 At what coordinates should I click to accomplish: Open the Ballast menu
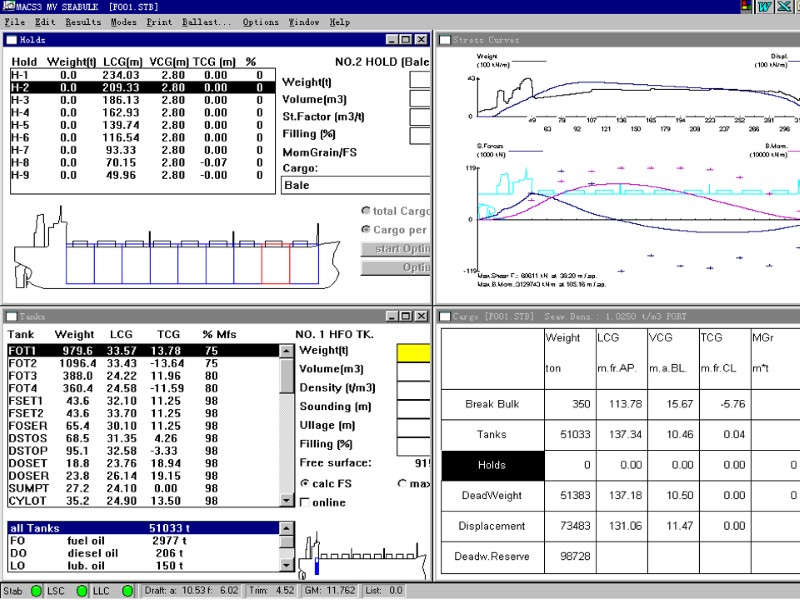(x=205, y=22)
